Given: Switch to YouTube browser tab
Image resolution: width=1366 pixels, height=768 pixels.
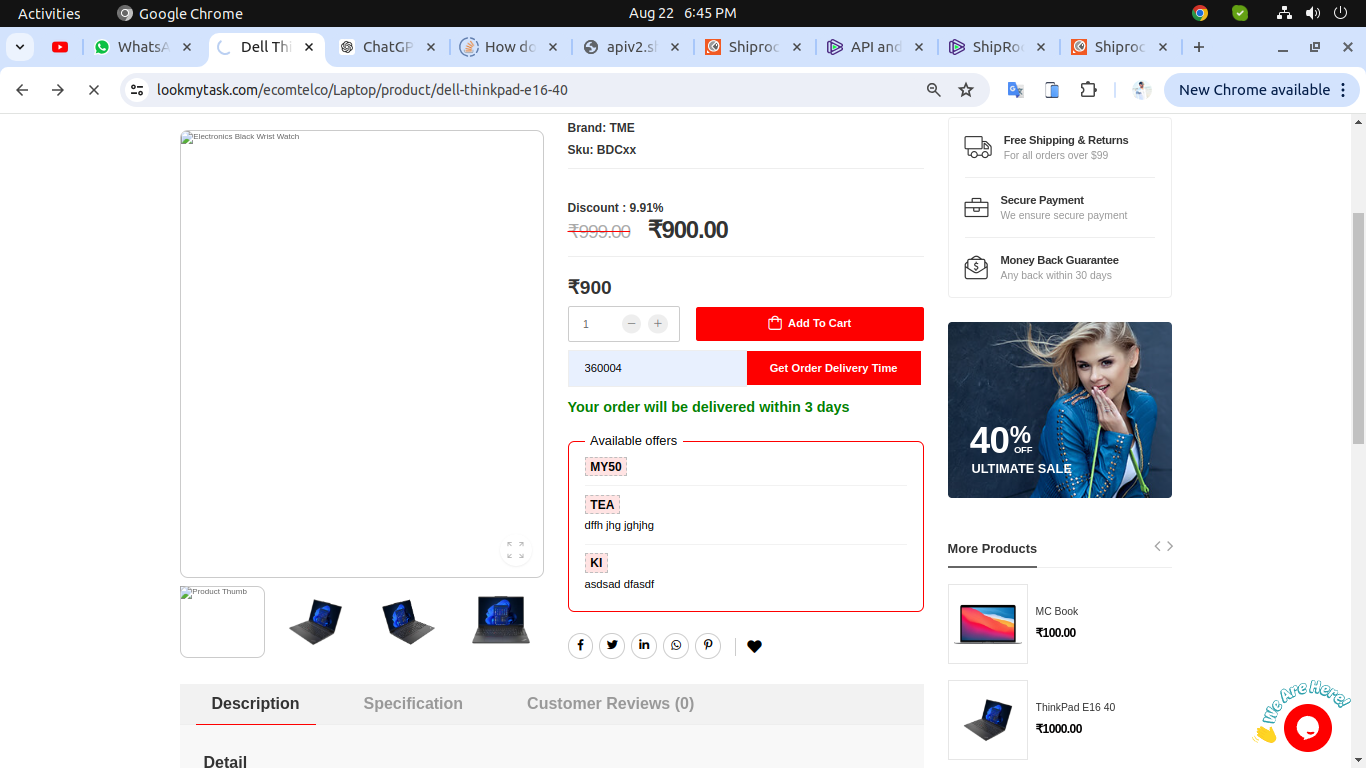Looking at the screenshot, I should tap(60, 47).
